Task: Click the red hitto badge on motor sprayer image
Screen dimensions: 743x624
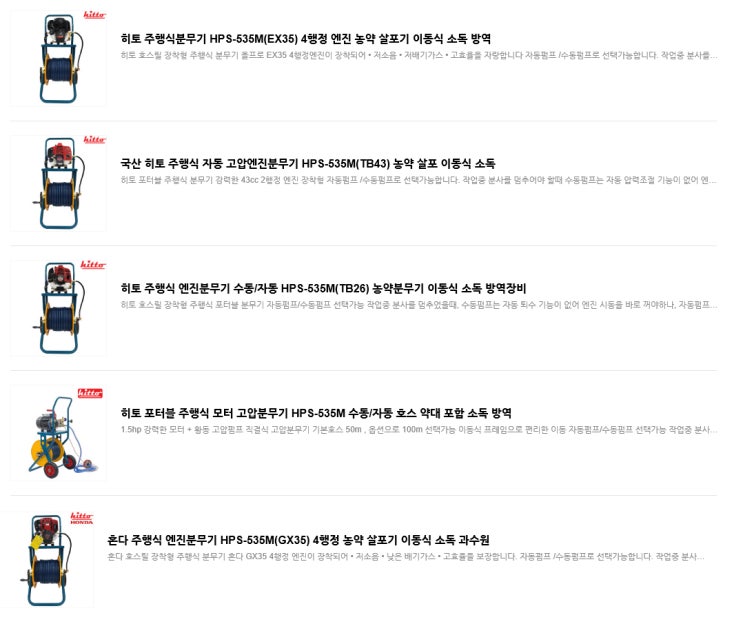Action: pyautogui.click(x=90, y=393)
